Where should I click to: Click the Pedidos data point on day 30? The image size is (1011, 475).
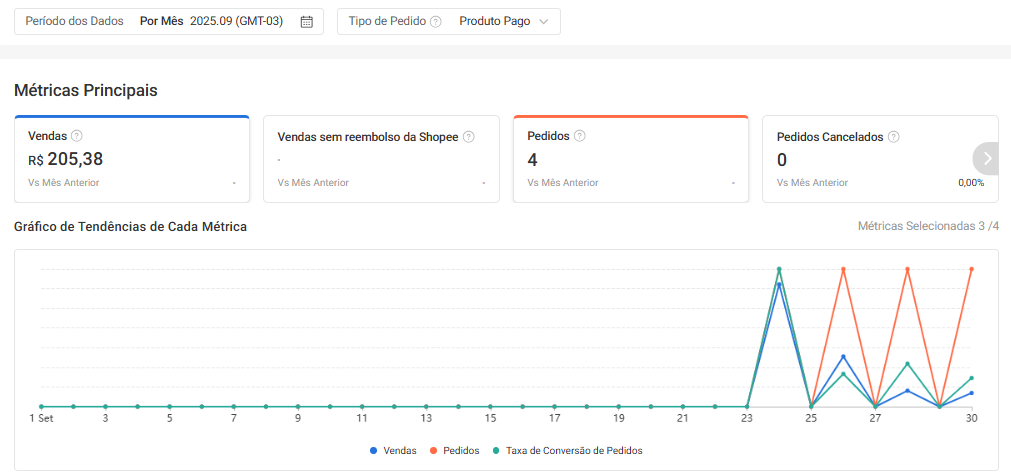pyautogui.click(x=971, y=269)
